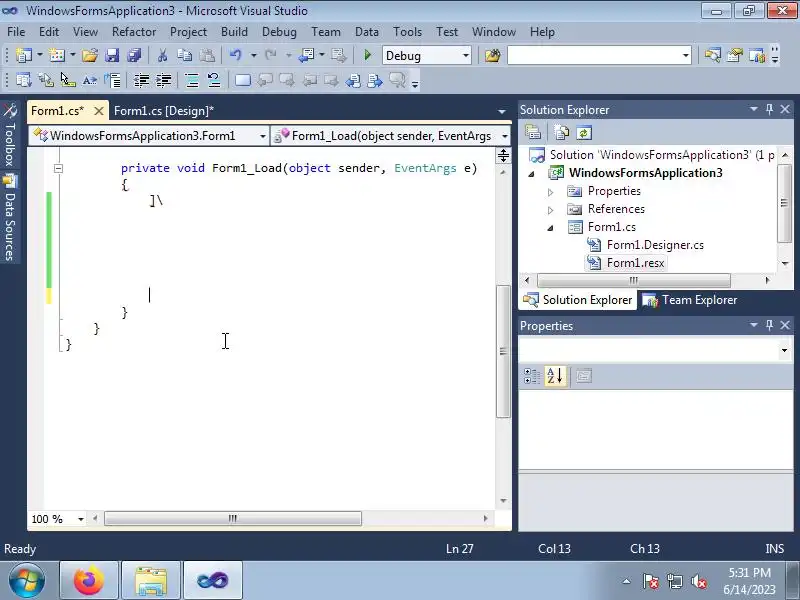
Task: Click the Display Object Member List icon
Action: pyautogui.click(x=23, y=80)
